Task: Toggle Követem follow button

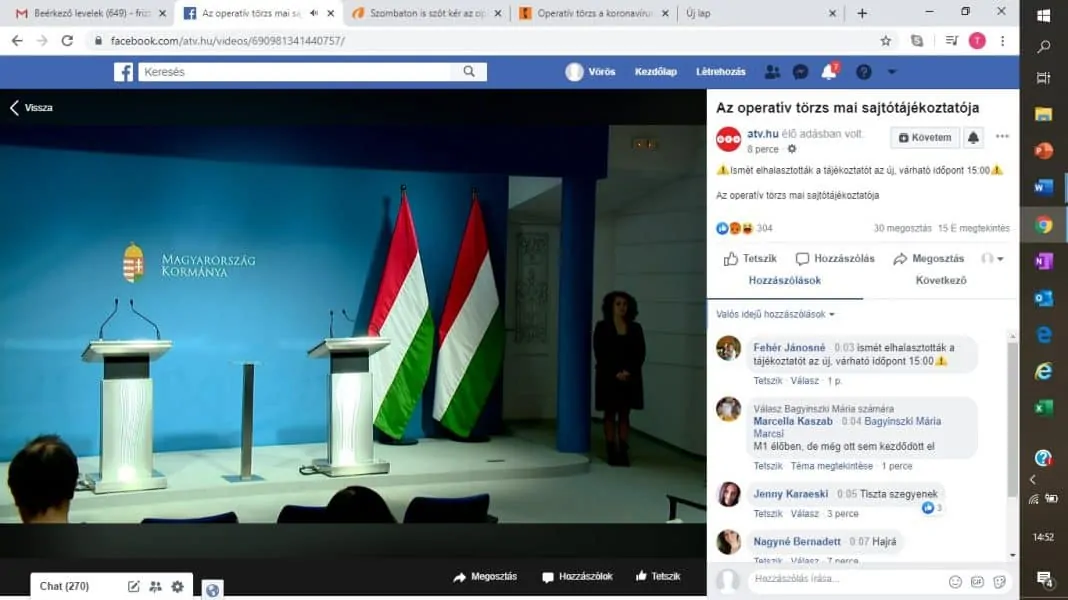Action: click(925, 138)
